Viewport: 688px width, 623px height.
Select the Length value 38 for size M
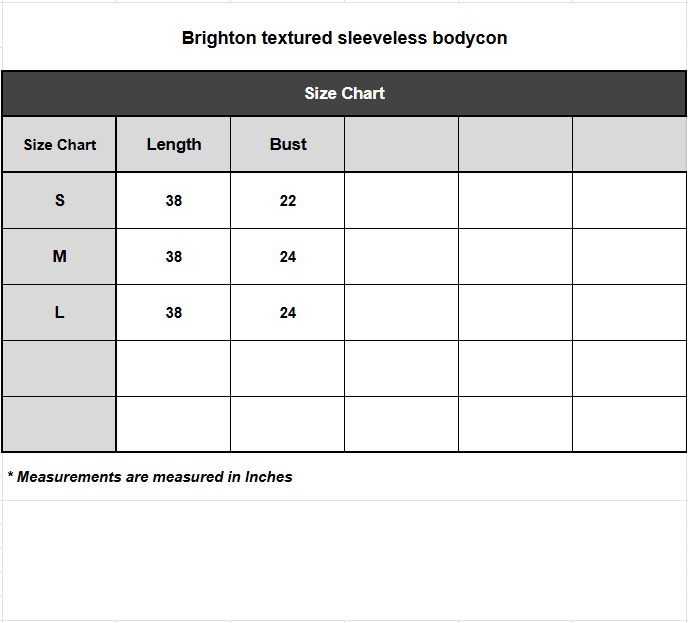(x=174, y=256)
